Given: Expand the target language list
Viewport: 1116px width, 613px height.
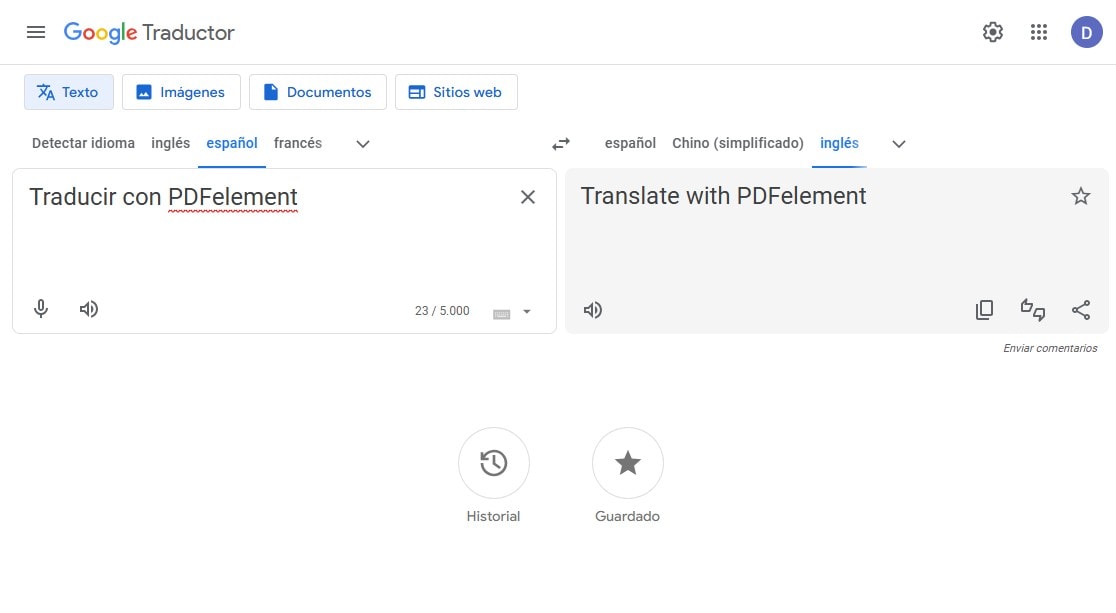Looking at the screenshot, I should 898,144.
